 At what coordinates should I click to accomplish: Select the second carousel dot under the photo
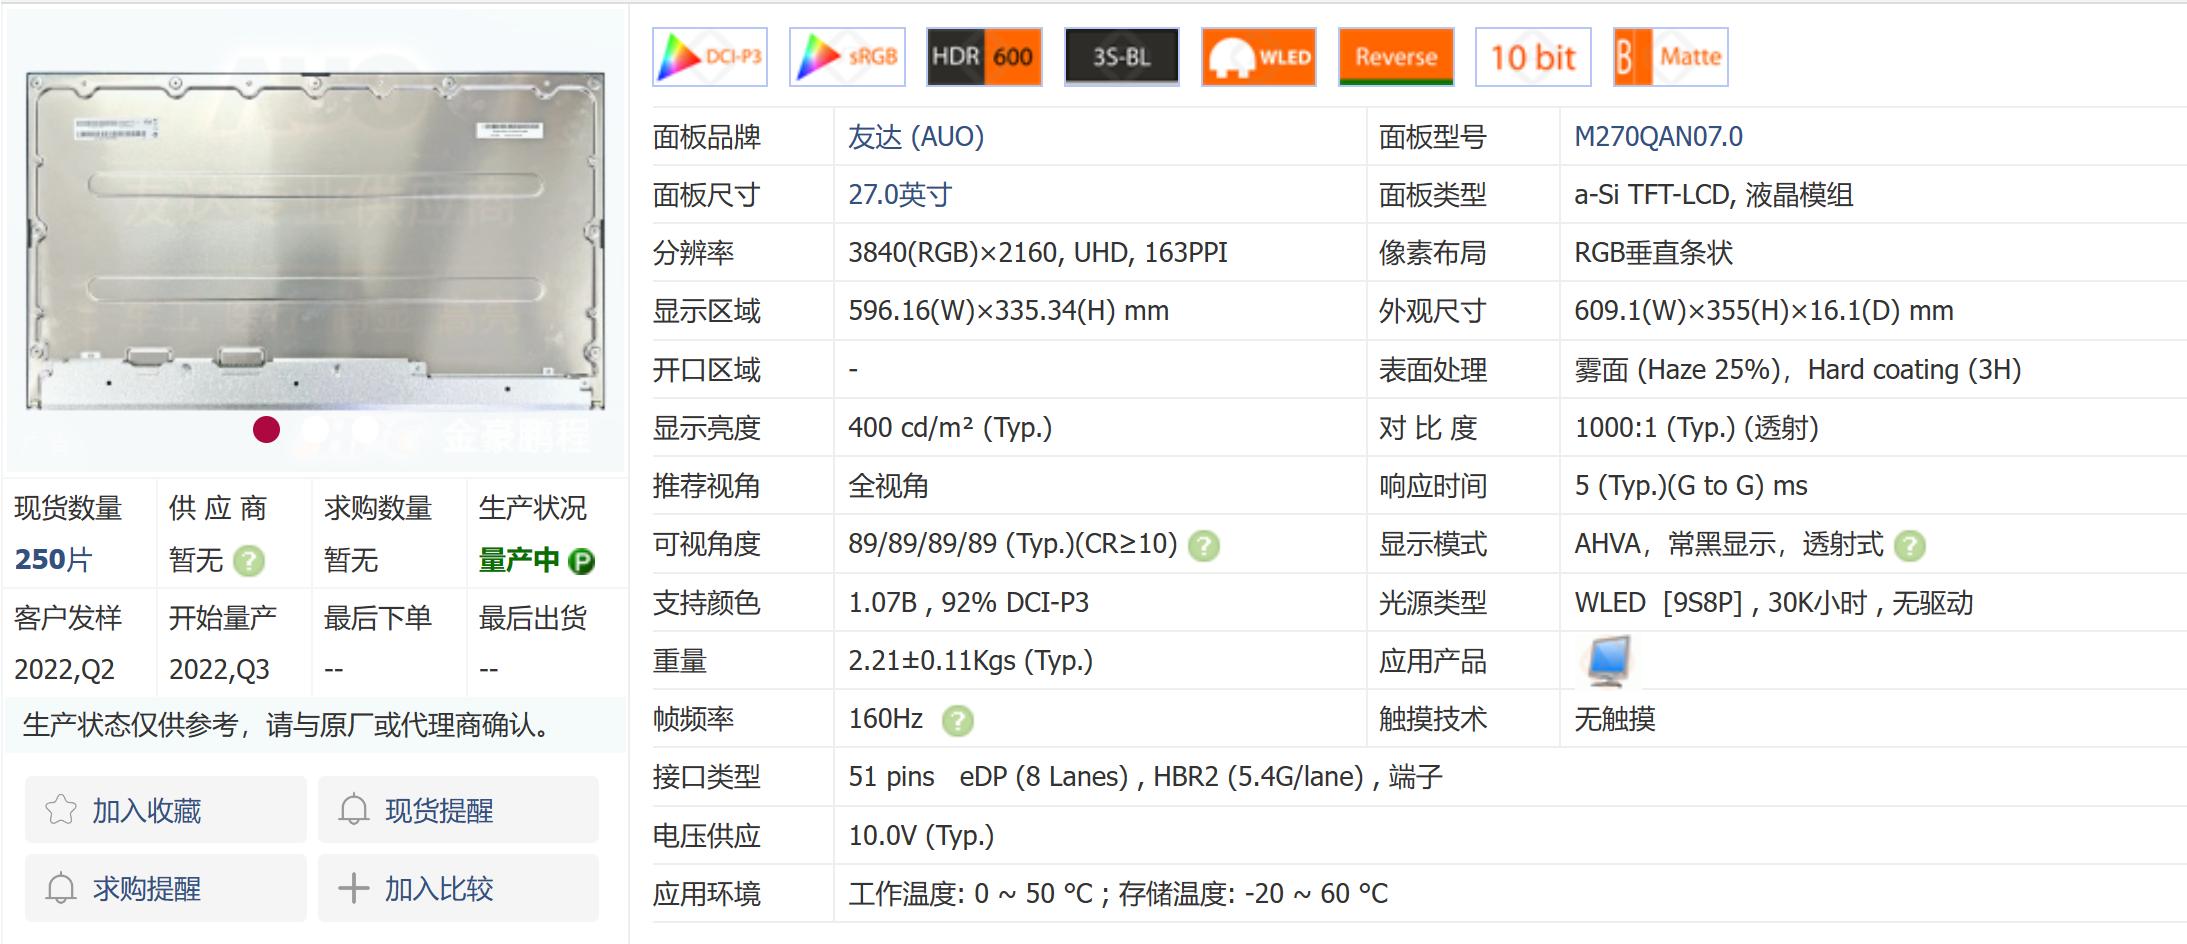pyautogui.click(x=316, y=430)
